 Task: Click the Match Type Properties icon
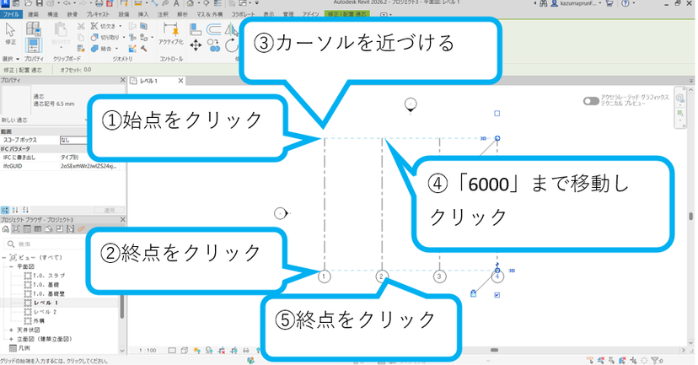tap(81, 48)
